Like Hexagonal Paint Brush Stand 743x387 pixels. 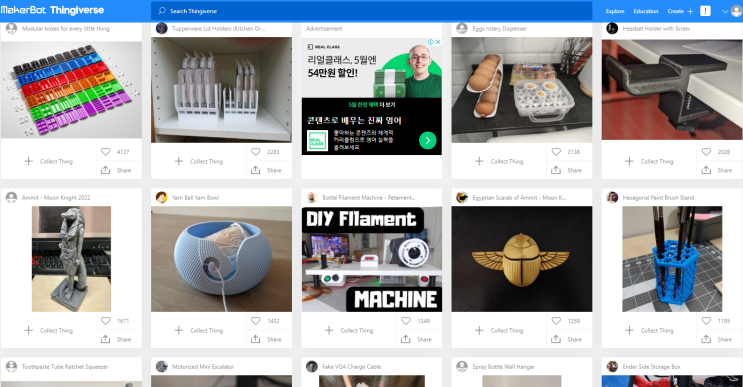pyautogui.click(x=706, y=321)
